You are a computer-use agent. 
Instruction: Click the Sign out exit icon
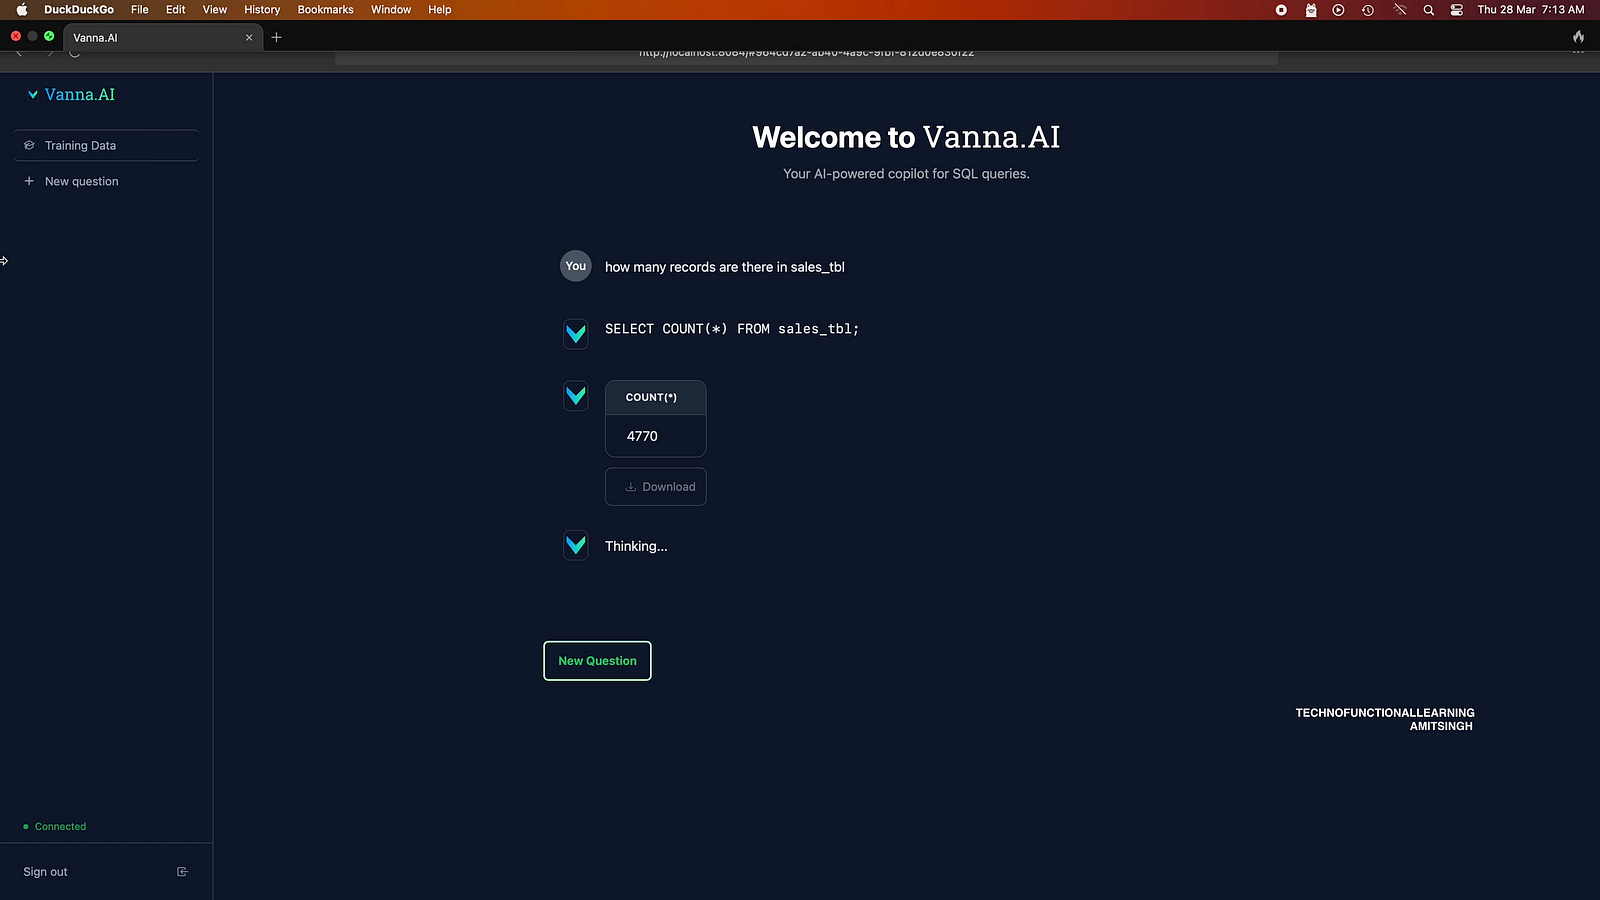point(182,872)
